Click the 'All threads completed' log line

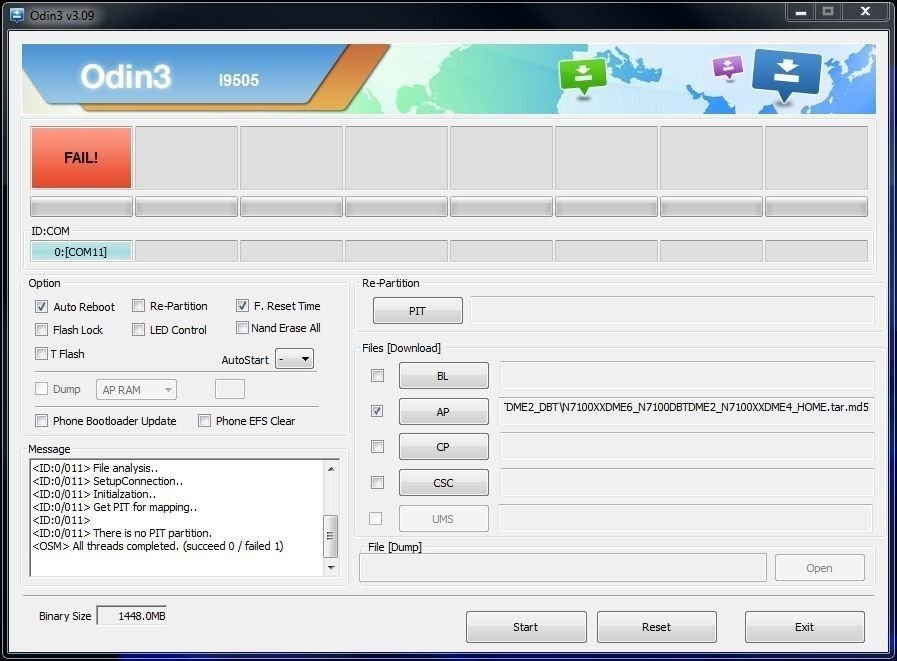[x=158, y=546]
